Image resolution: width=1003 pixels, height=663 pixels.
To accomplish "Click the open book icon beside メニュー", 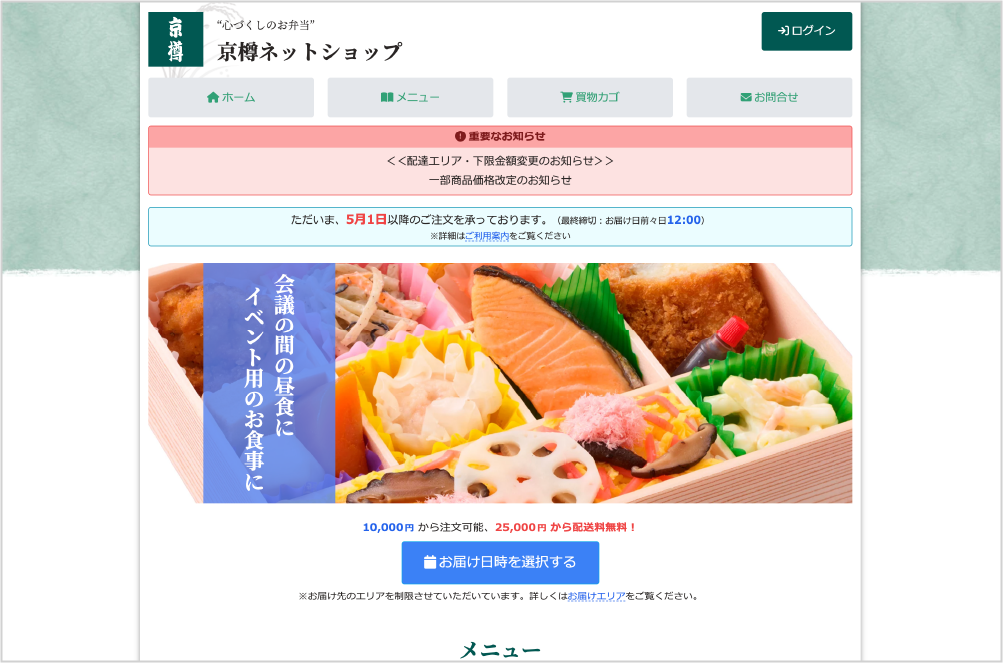I will [387, 97].
